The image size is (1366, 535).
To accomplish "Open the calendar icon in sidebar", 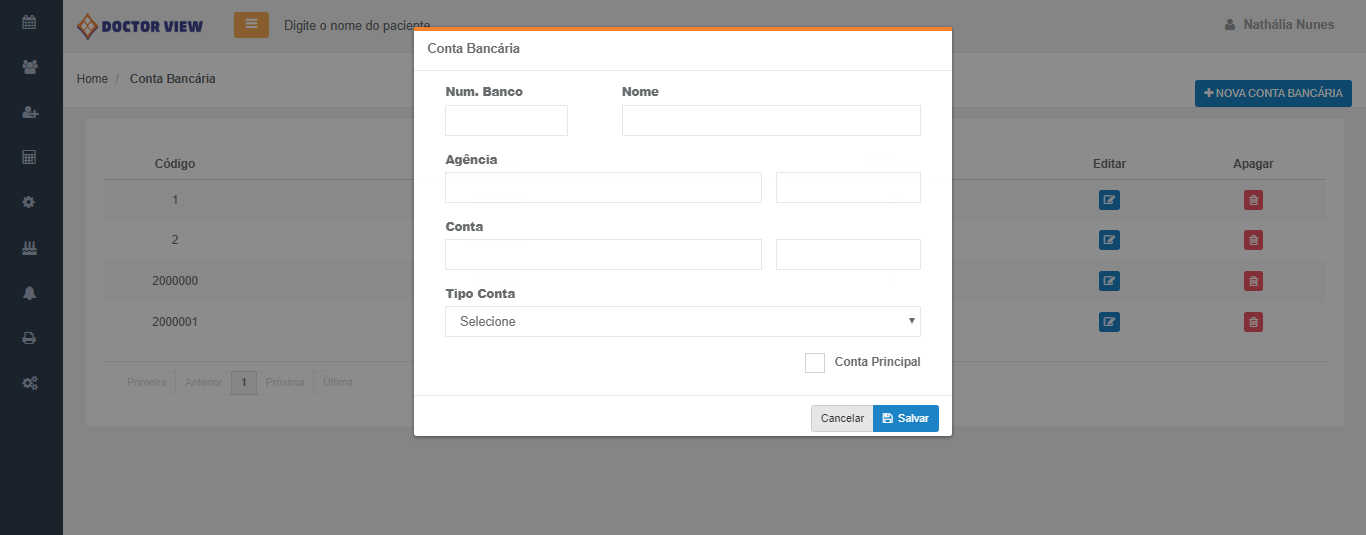I will (x=30, y=22).
